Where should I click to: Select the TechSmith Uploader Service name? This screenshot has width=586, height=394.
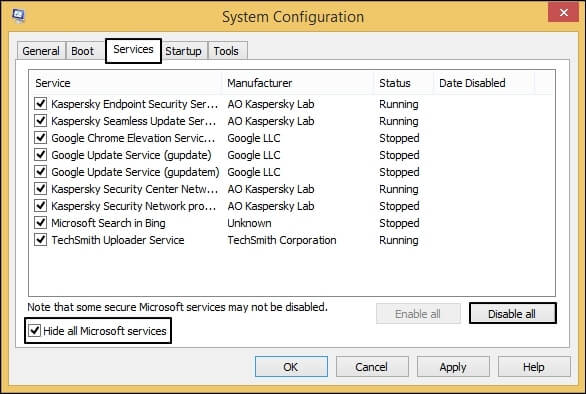pos(118,240)
